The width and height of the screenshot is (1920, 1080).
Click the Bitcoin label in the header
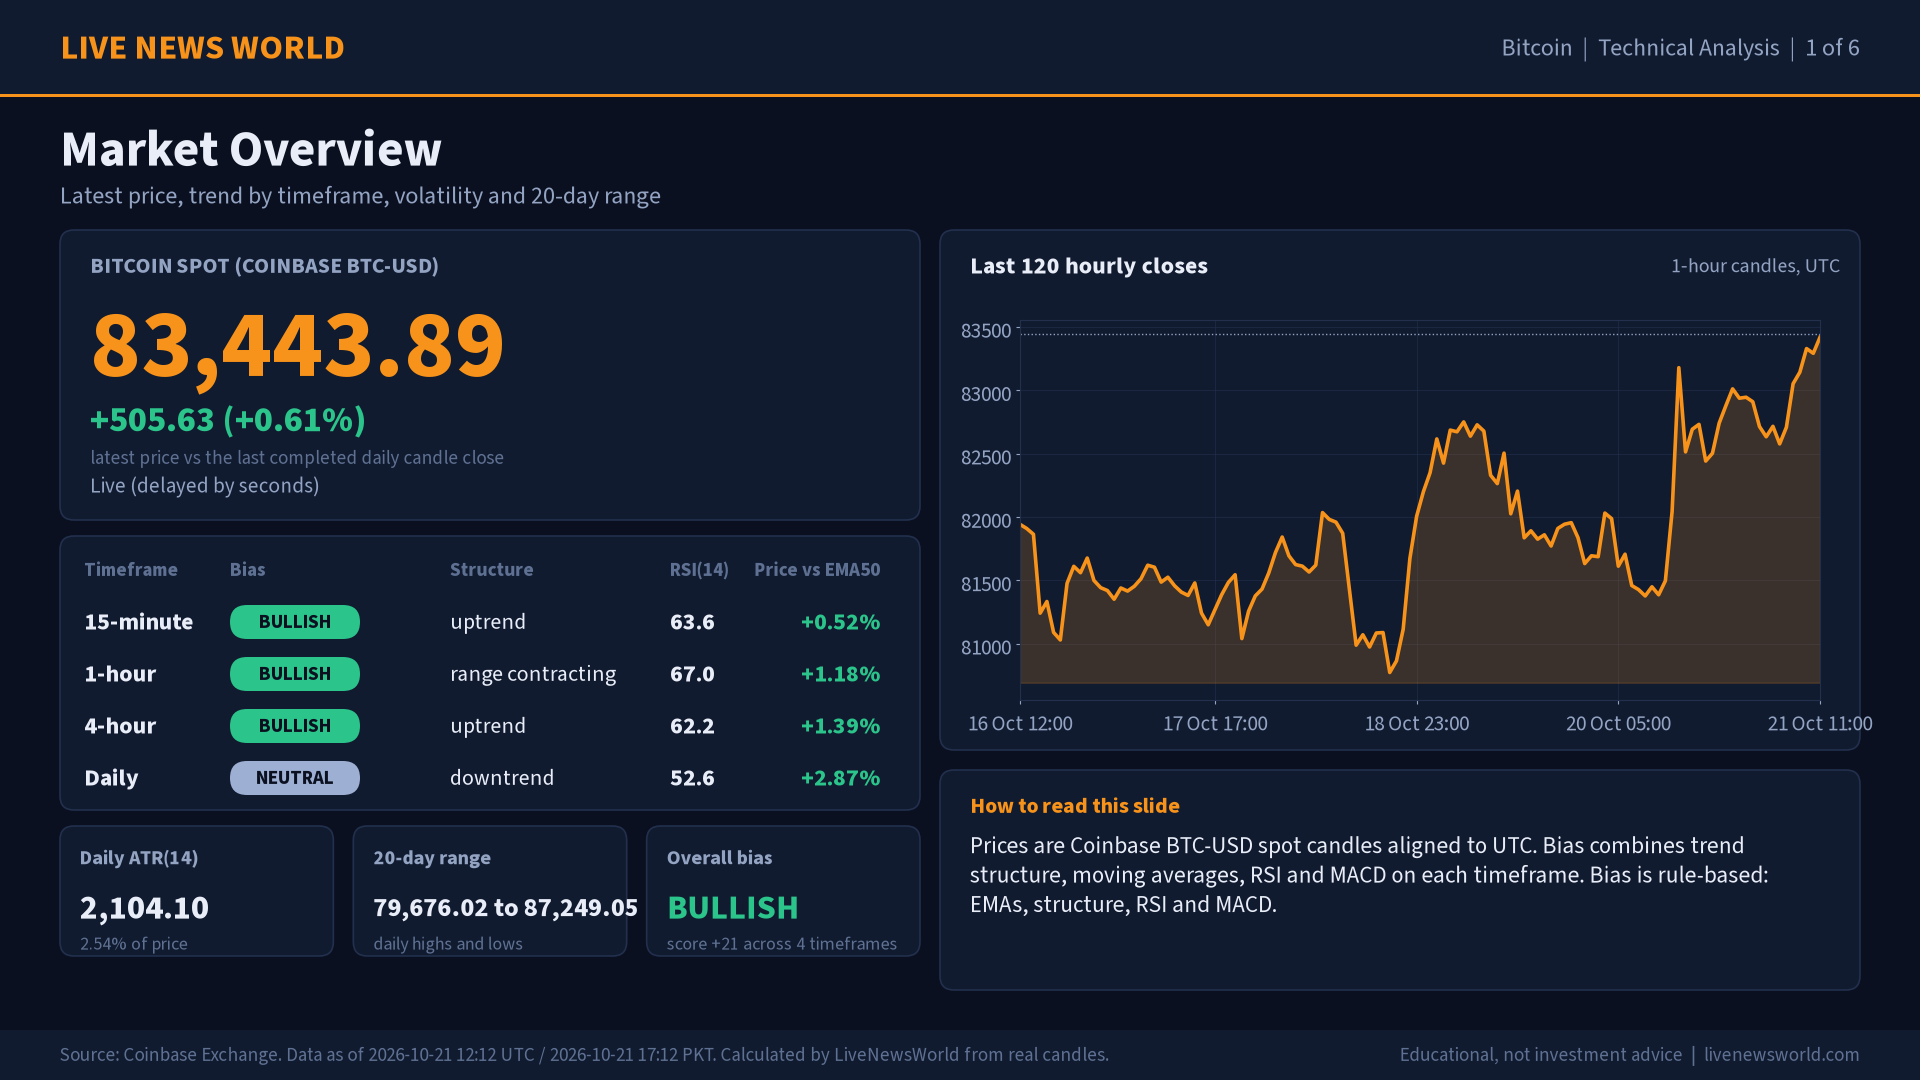1536,48
